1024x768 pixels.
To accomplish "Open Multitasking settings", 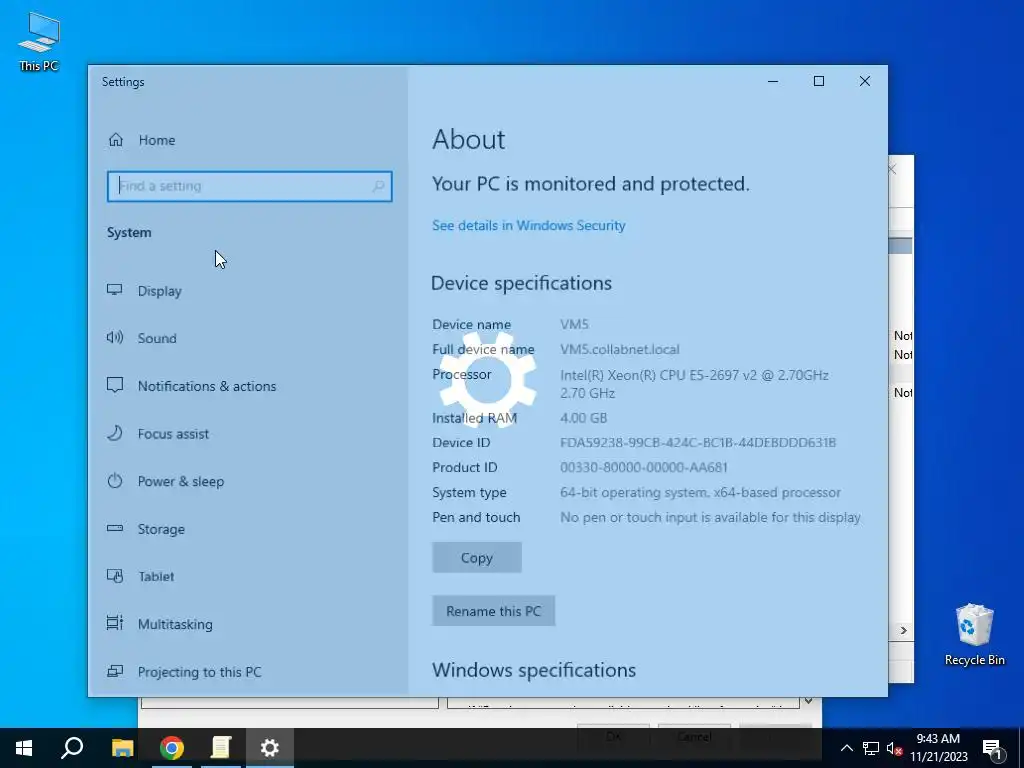I will [x=175, y=624].
